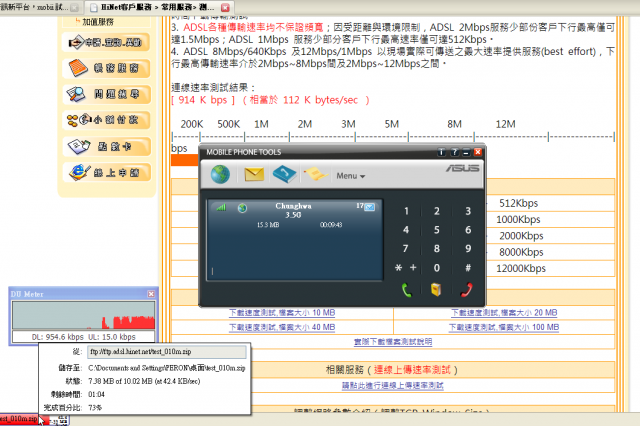The width and height of the screenshot is (640, 426).
Task: Click the hash key on the keypad
Action: [468, 268]
